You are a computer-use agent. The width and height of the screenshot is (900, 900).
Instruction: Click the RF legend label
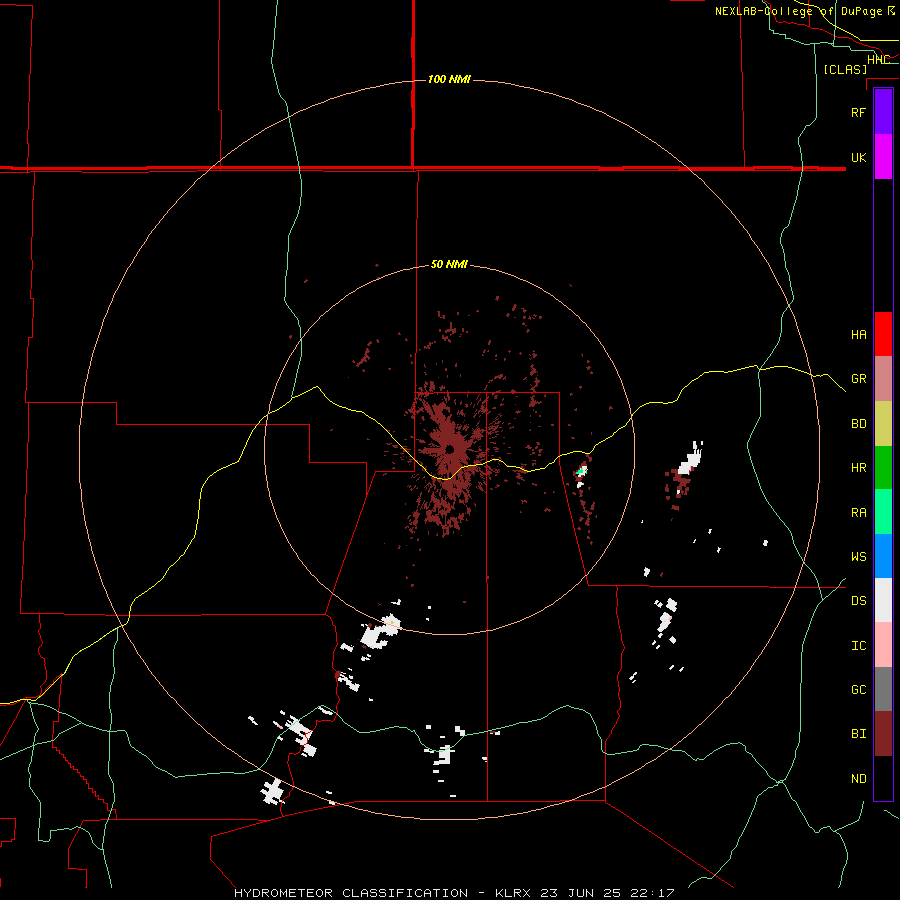pos(858,112)
